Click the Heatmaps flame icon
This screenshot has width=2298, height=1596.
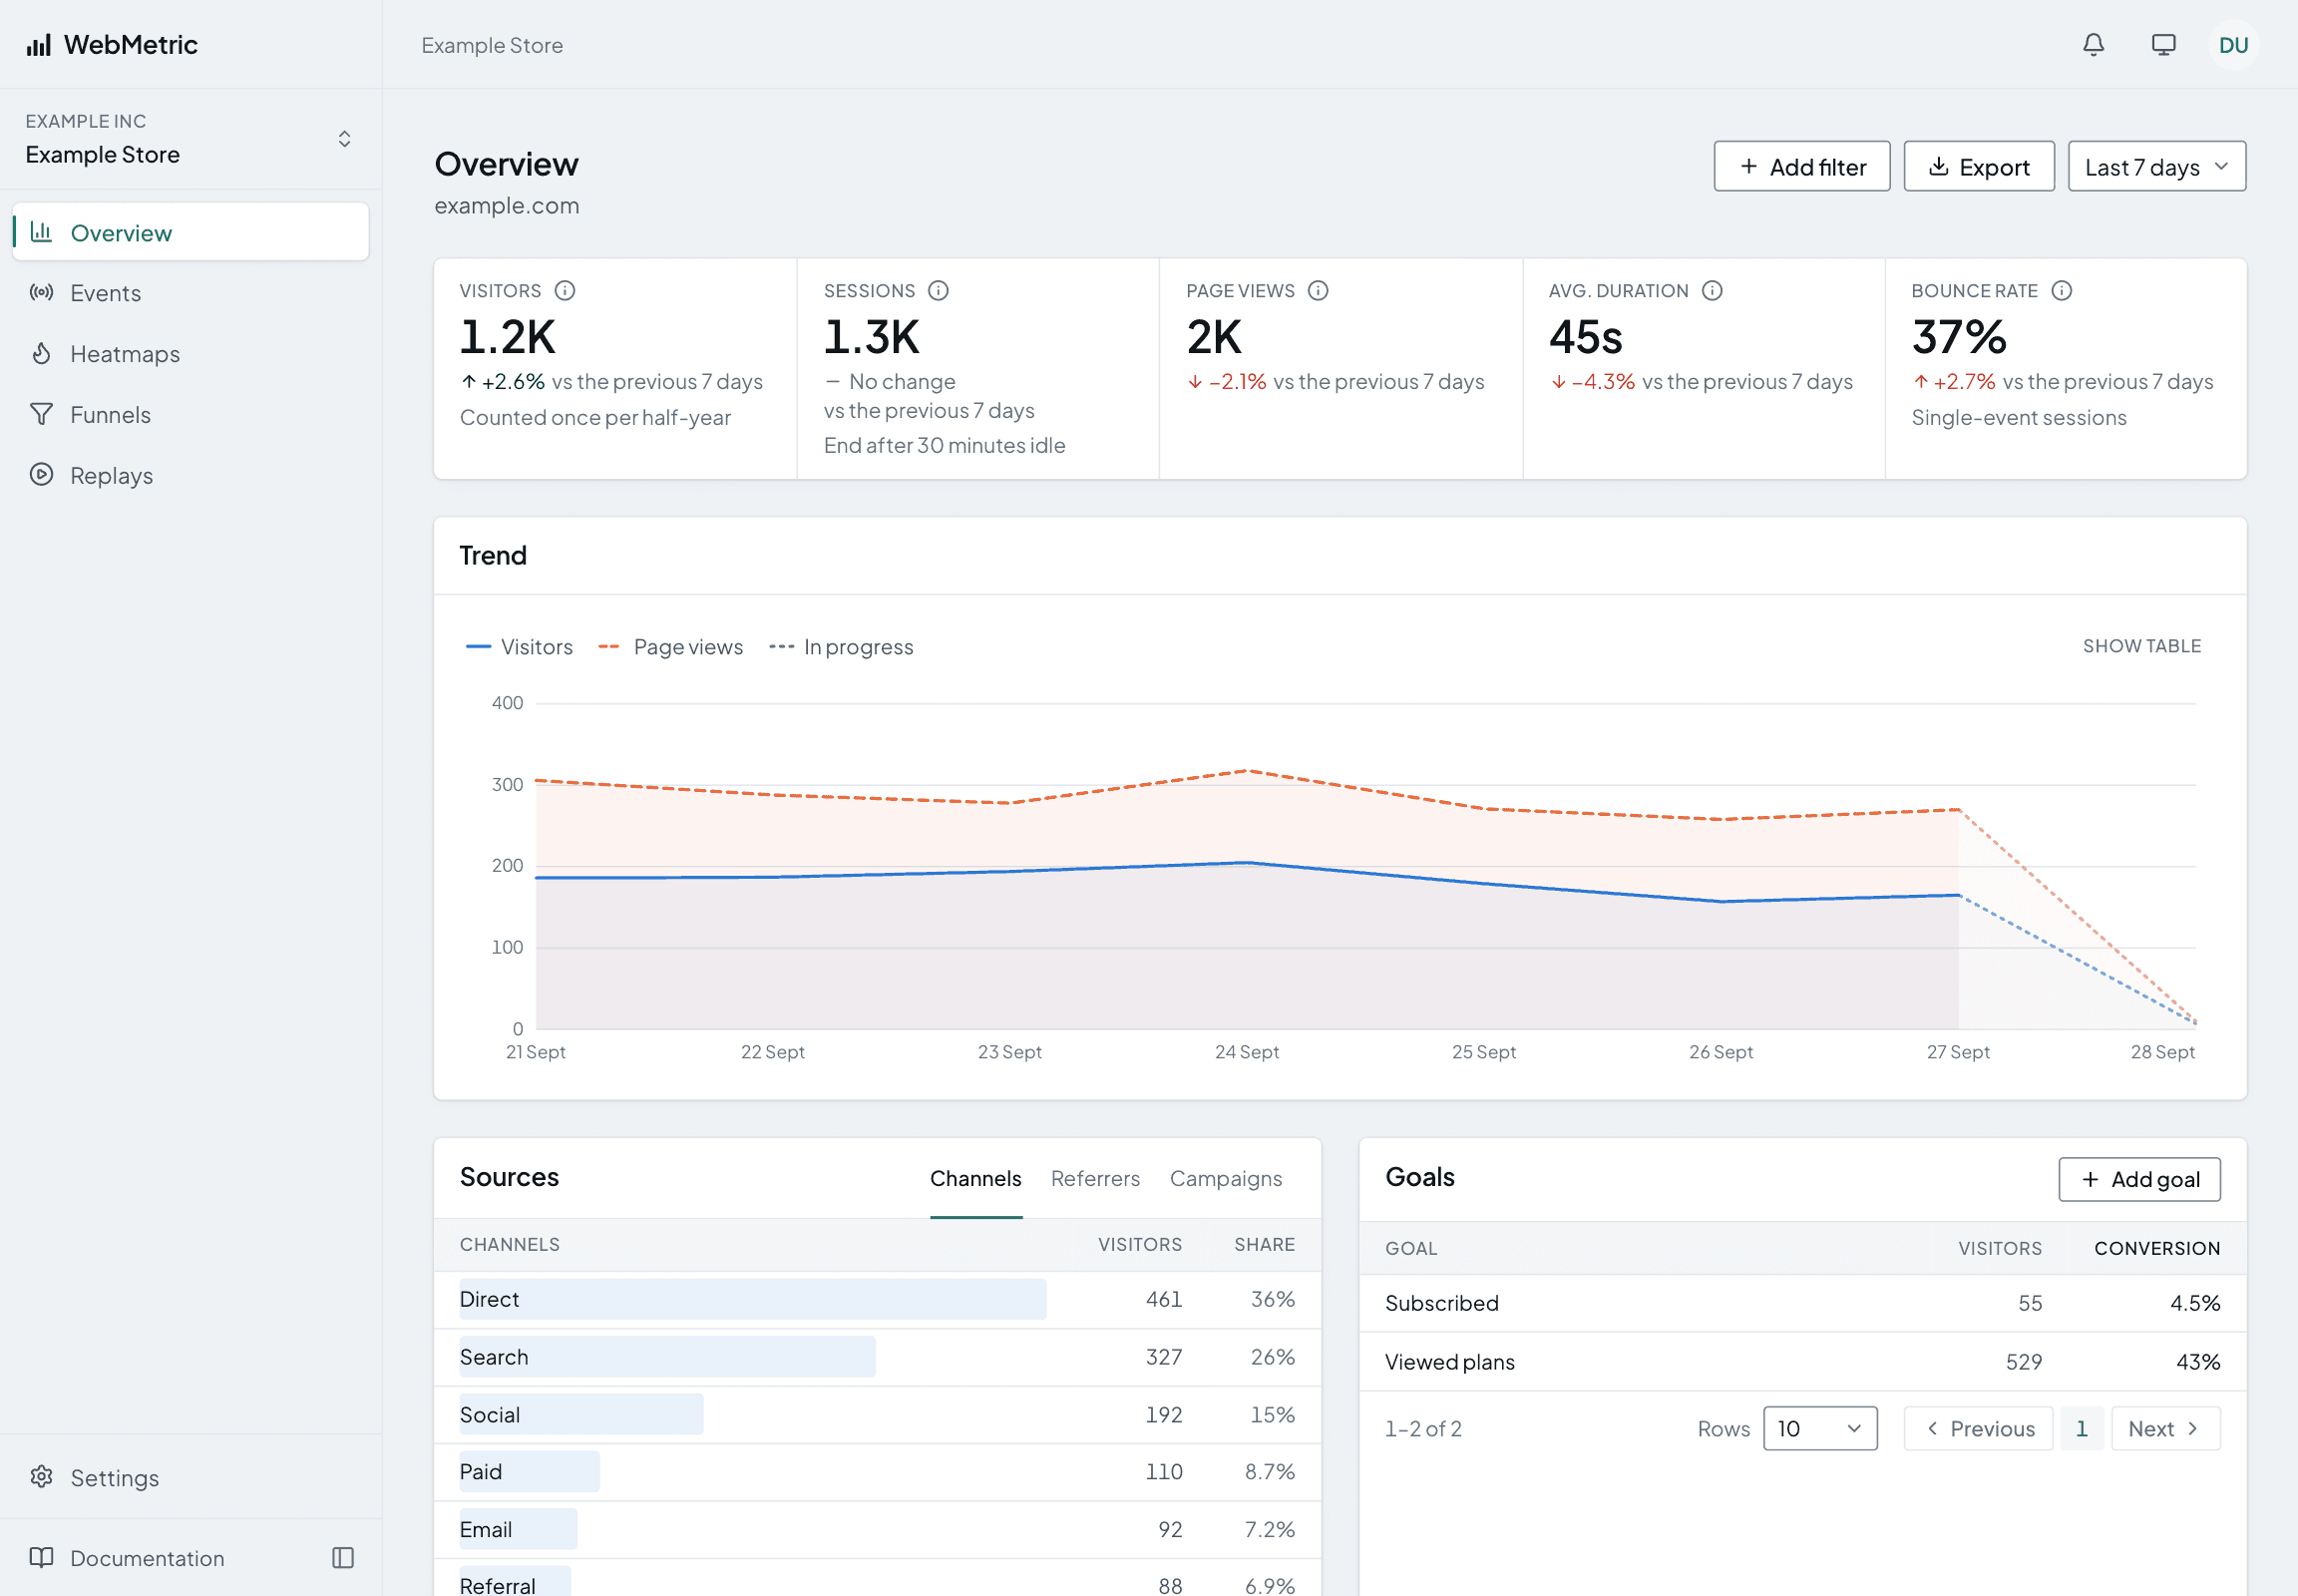pos(41,353)
